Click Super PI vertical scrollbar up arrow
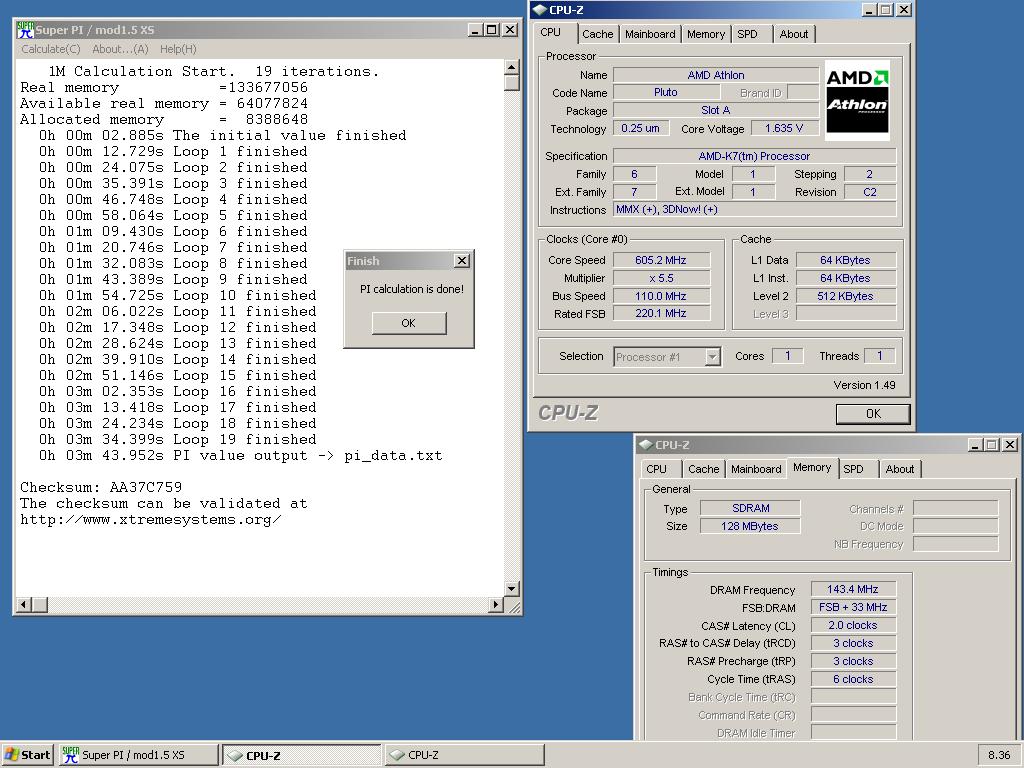Image resolution: width=1024 pixels, height=768 pixels. (x=511, y=67)
